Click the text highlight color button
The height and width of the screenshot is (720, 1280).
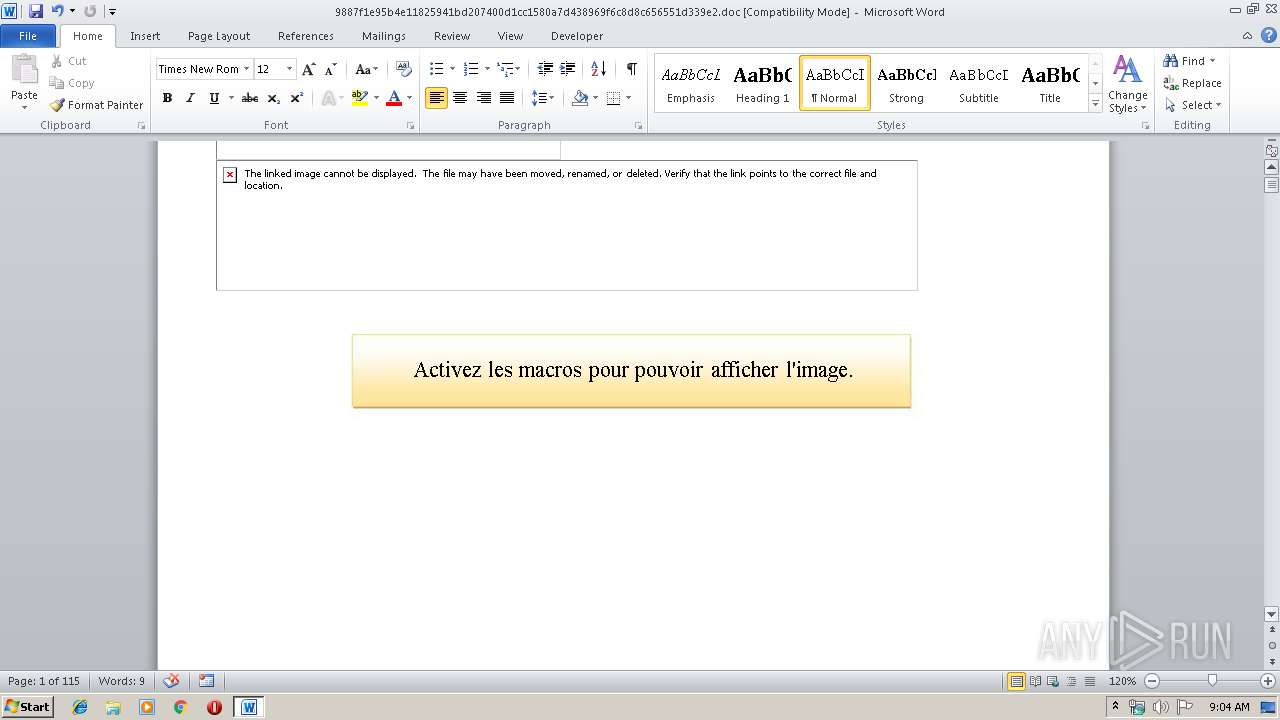360,98
